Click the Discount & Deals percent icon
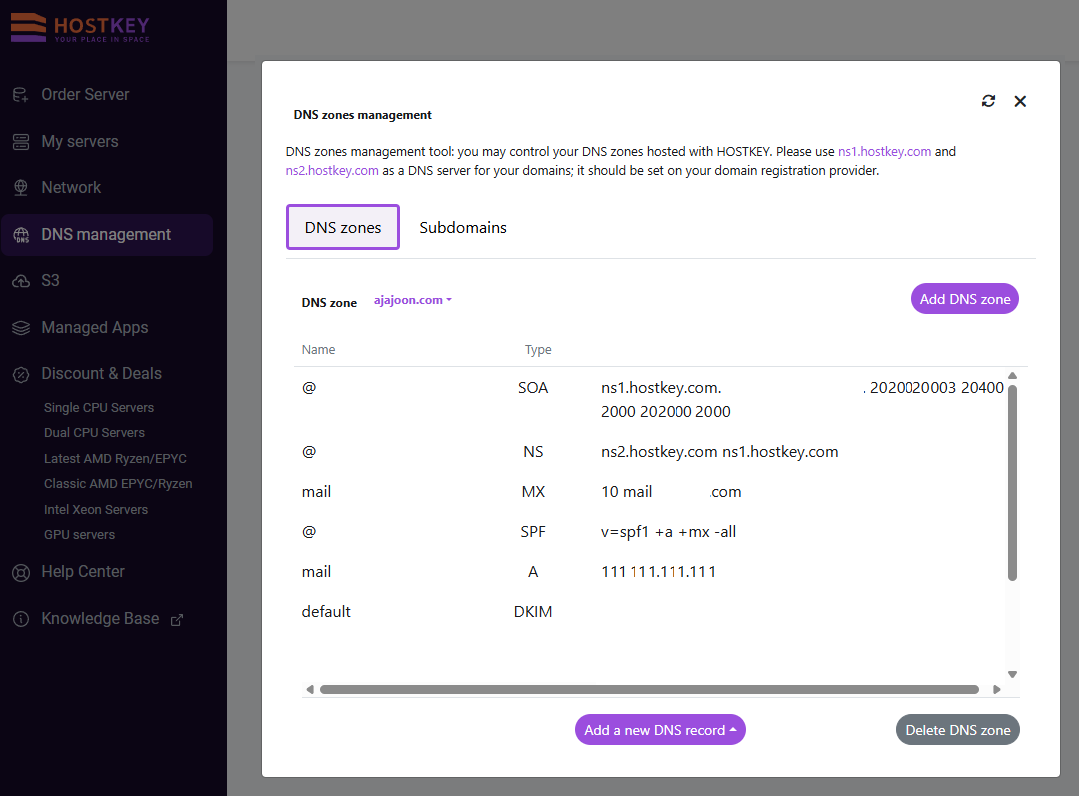Viewport: 1079px width, 796px height. pos(21,374)
